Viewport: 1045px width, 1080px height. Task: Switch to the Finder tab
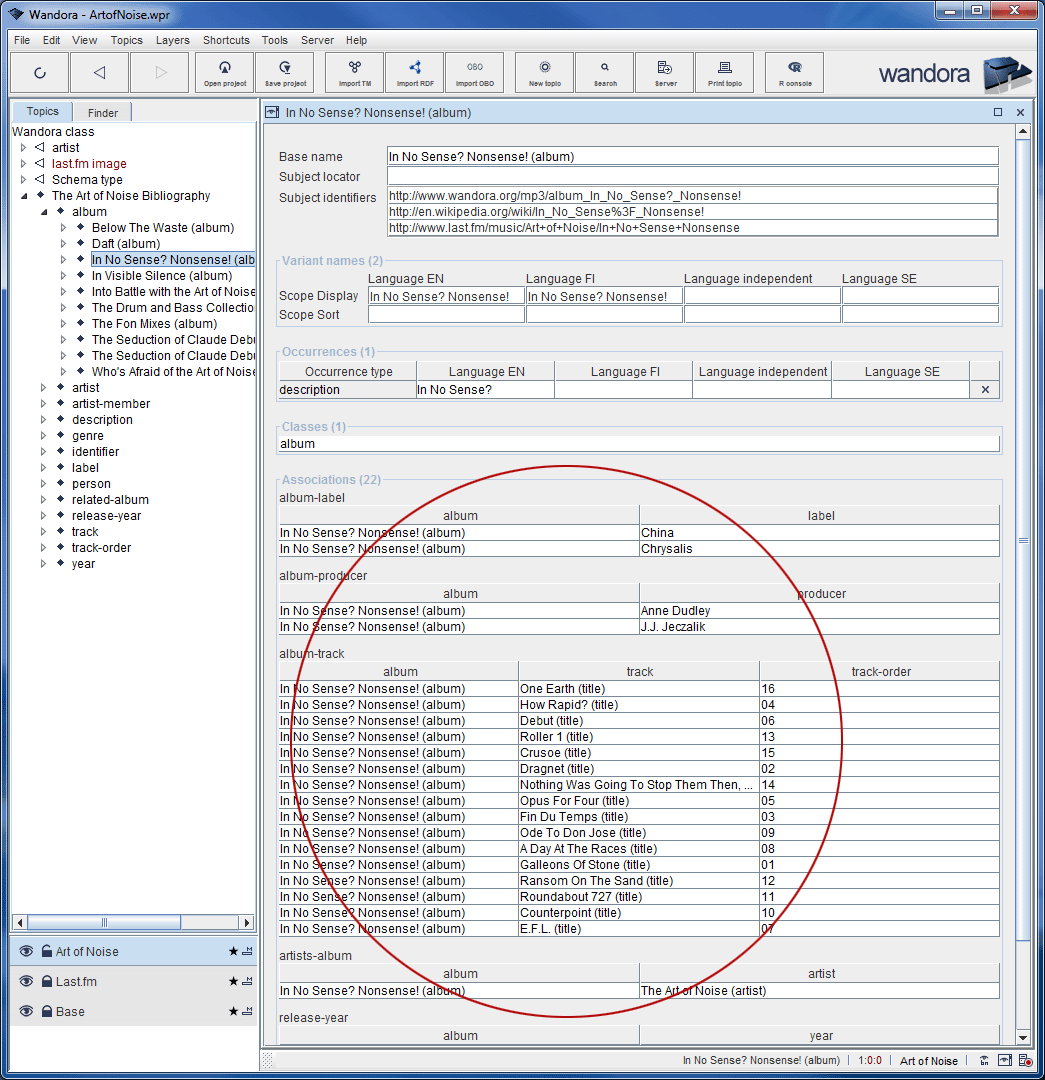(x=102, y=113)
